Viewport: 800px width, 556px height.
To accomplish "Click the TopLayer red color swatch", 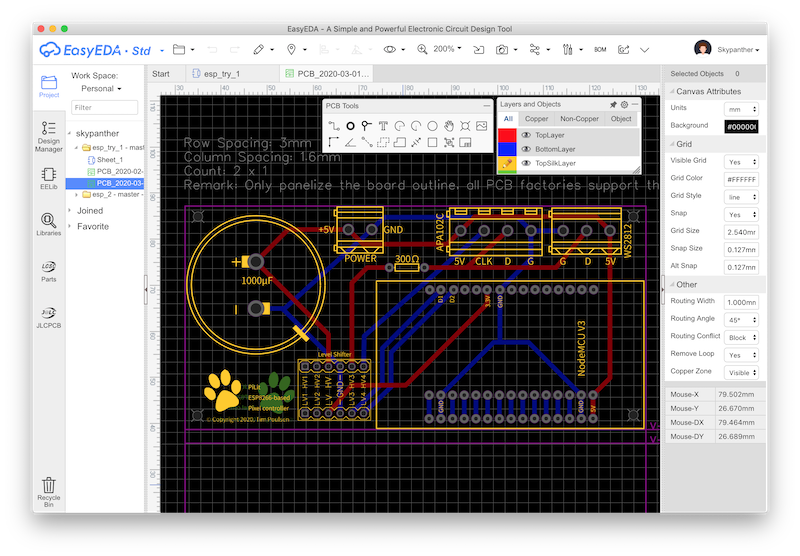I will tap(507, 135).
